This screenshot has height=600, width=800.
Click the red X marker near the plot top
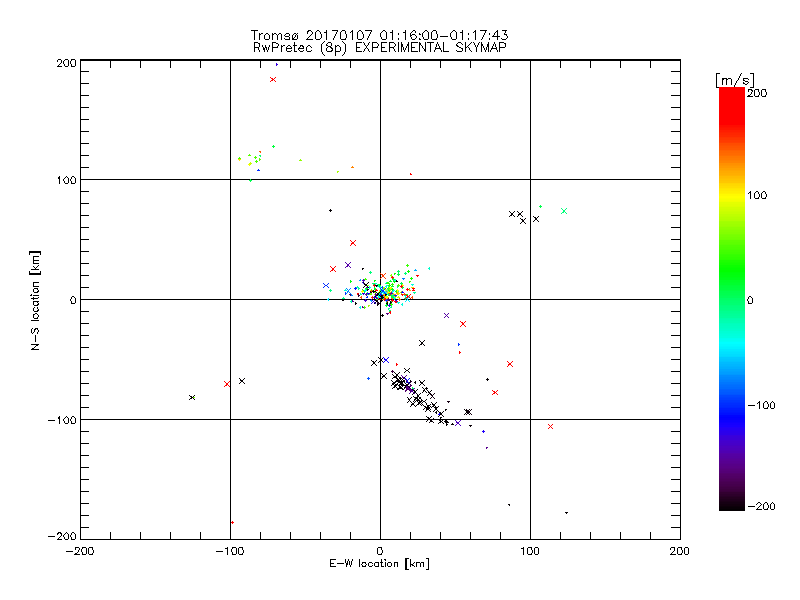click(273, 80)
